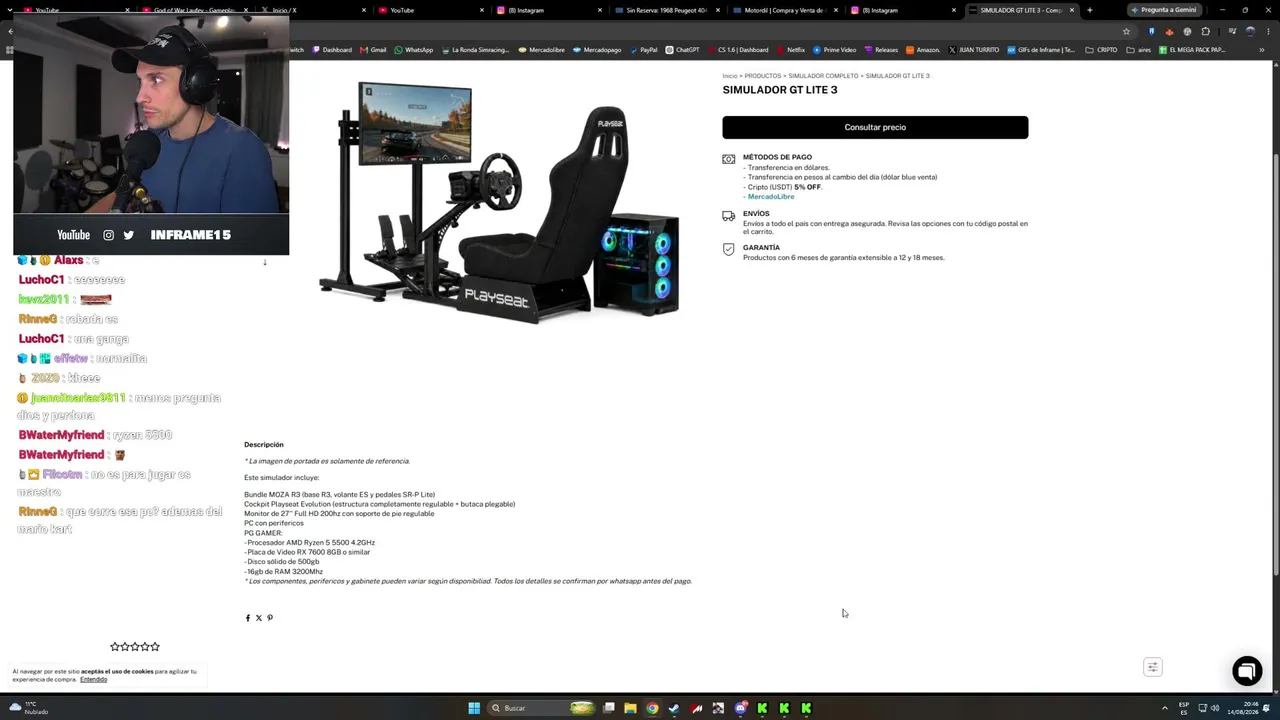1280x720 pixels.
Task: Open CRIPTO bookmarks folder
Action: tap(1101, 50)
